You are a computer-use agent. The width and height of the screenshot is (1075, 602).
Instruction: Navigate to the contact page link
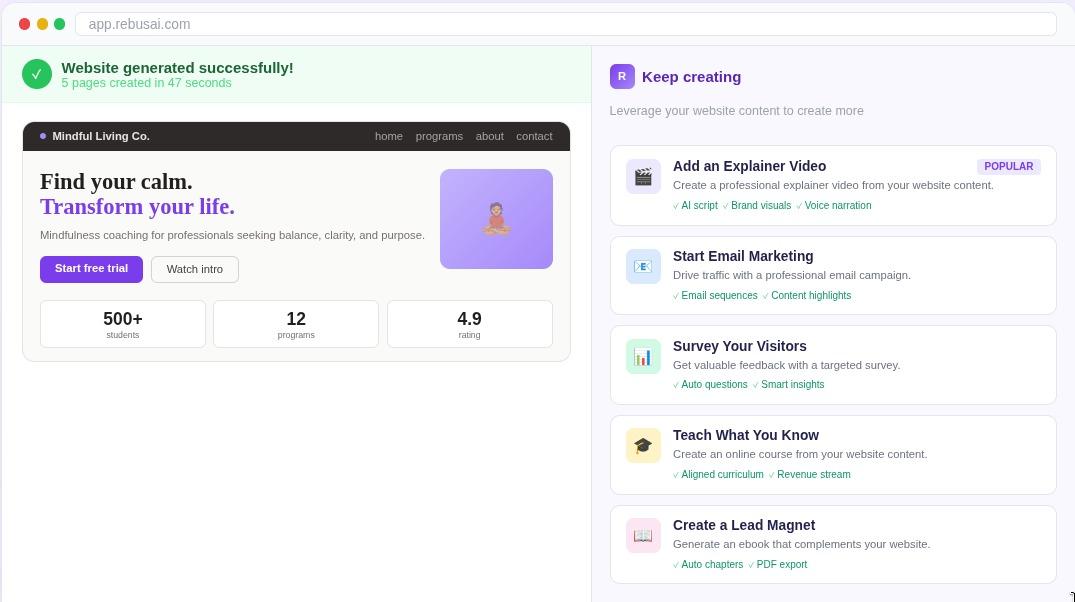point(534,136)
